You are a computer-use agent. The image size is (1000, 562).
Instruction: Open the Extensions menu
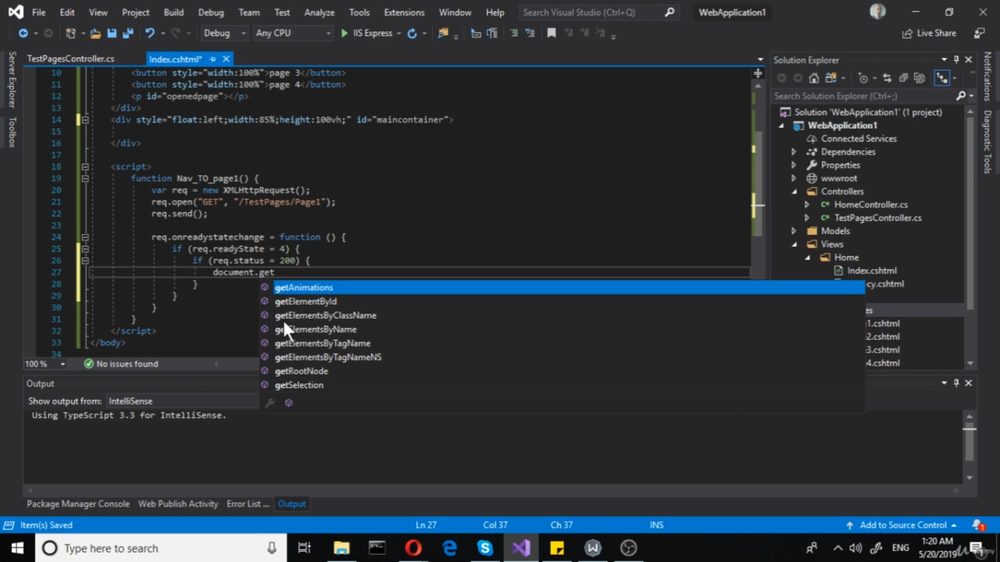click(404, 12)
